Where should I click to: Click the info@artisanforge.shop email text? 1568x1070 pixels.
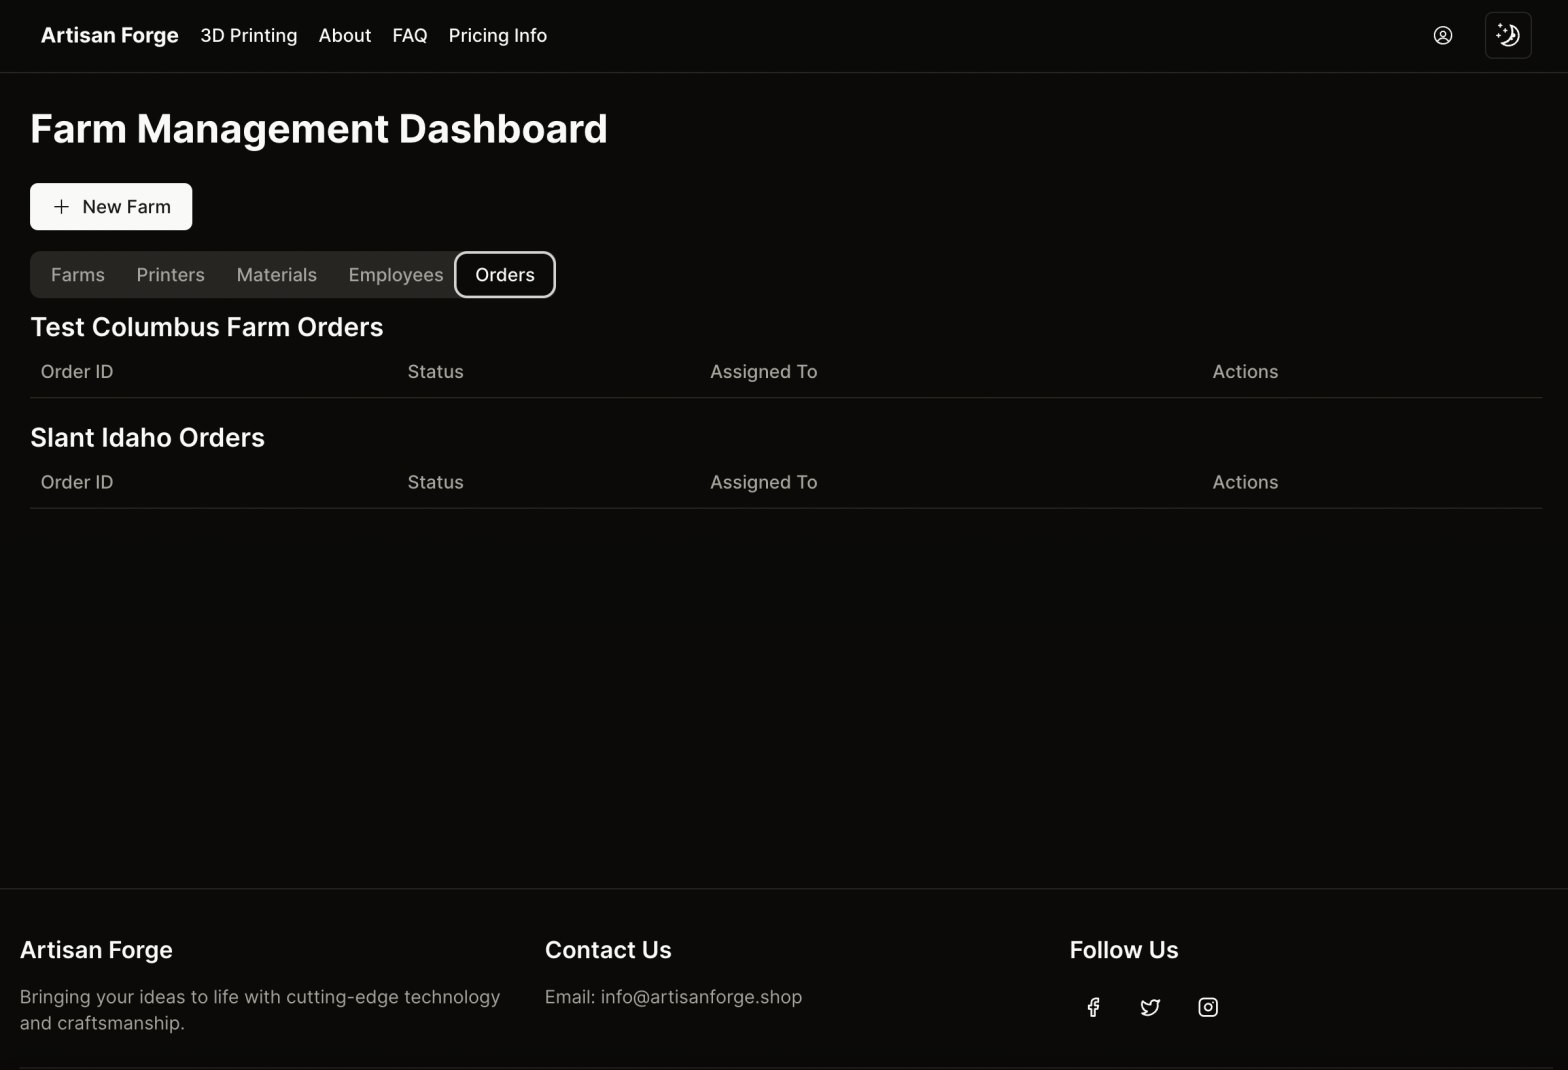pyautogui.click(x=701, y=997)
